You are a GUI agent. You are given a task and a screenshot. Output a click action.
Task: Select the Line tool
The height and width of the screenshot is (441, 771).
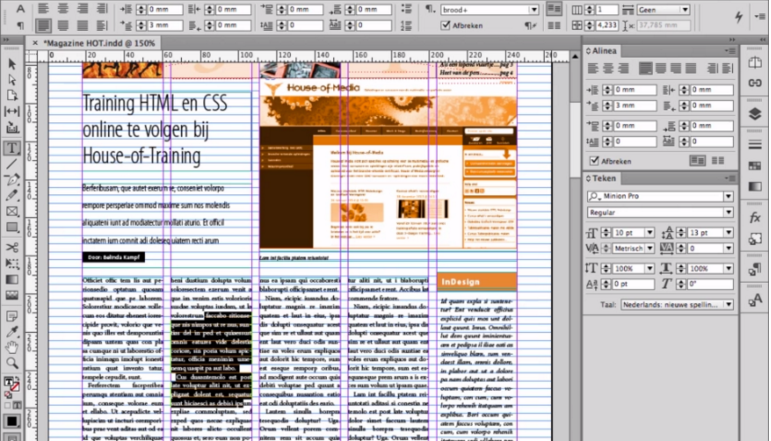coord(12,164)
